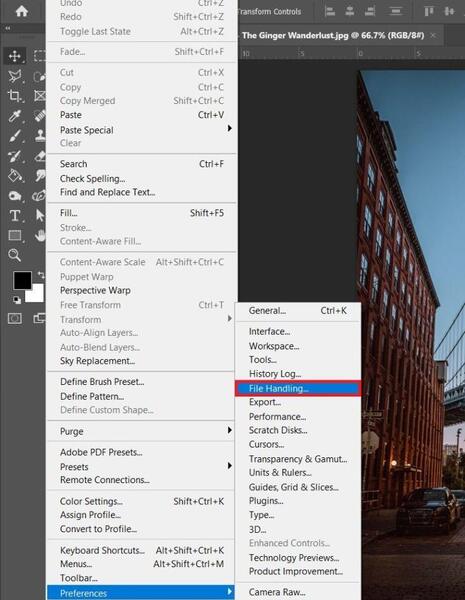Change the screen mode

tap(39, 318)
